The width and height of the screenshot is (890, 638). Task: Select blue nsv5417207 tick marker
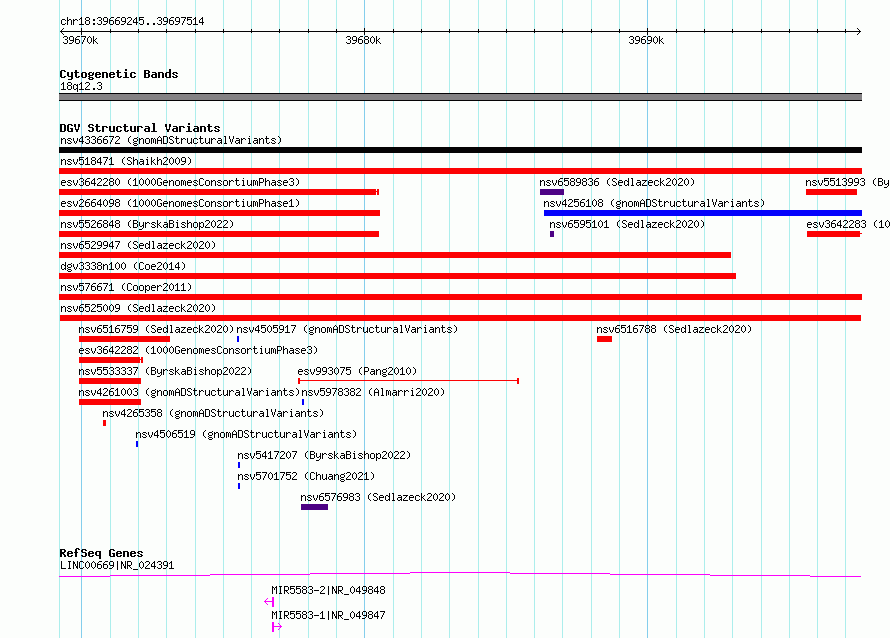239,465
